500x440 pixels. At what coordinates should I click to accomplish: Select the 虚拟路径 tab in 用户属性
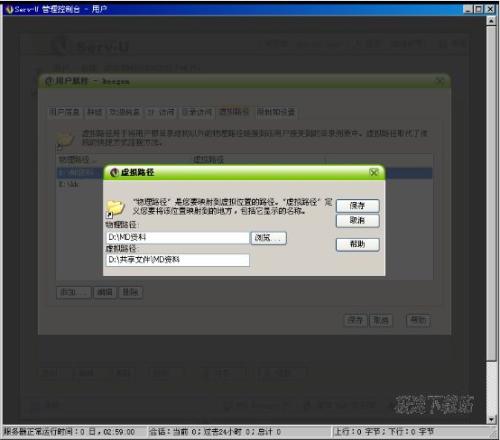pos(234,112)
